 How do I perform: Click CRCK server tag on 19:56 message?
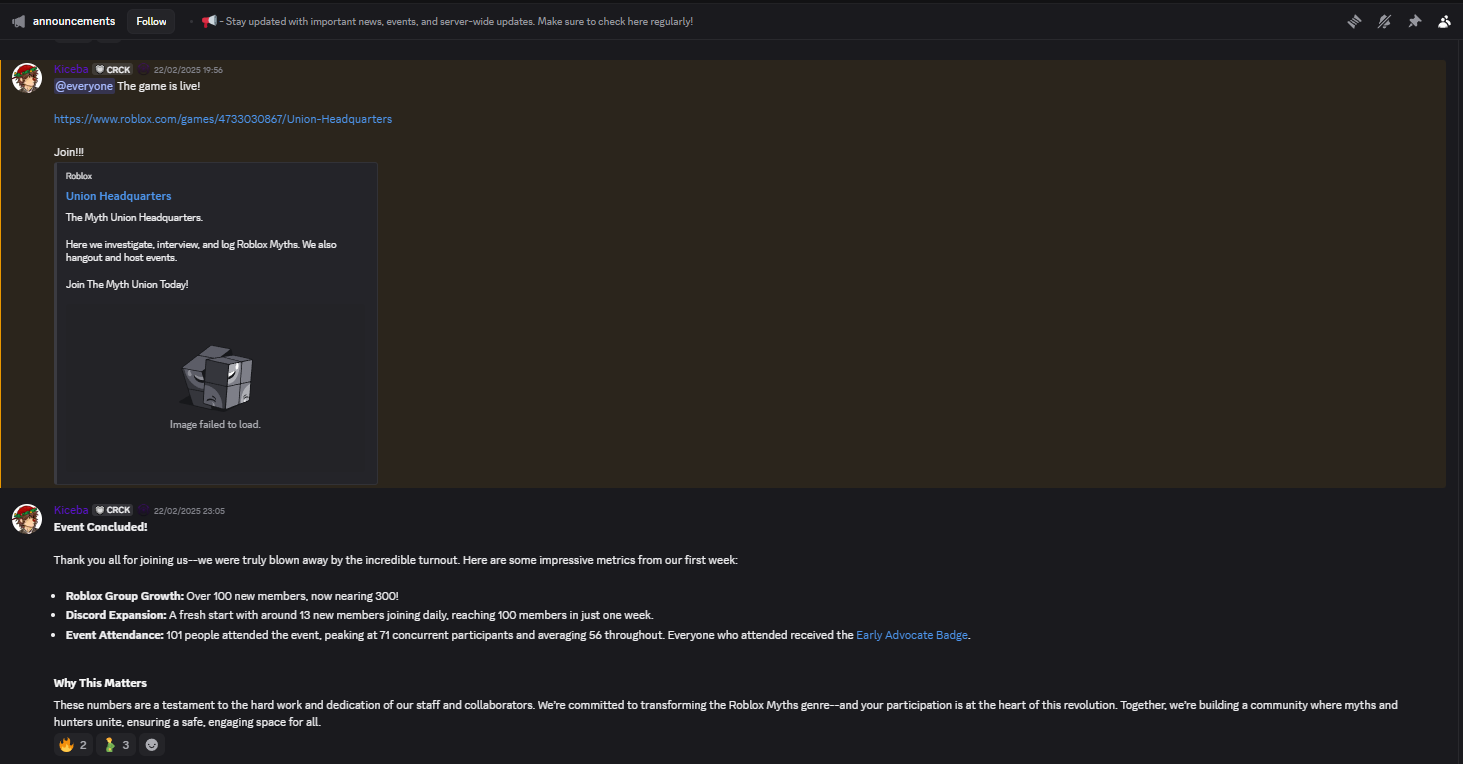113,70
